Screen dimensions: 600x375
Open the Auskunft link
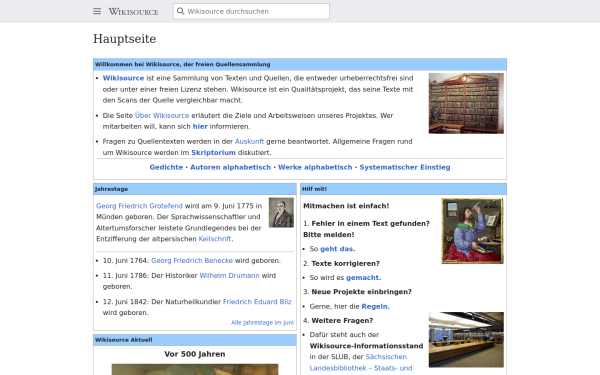click(249, 142)
